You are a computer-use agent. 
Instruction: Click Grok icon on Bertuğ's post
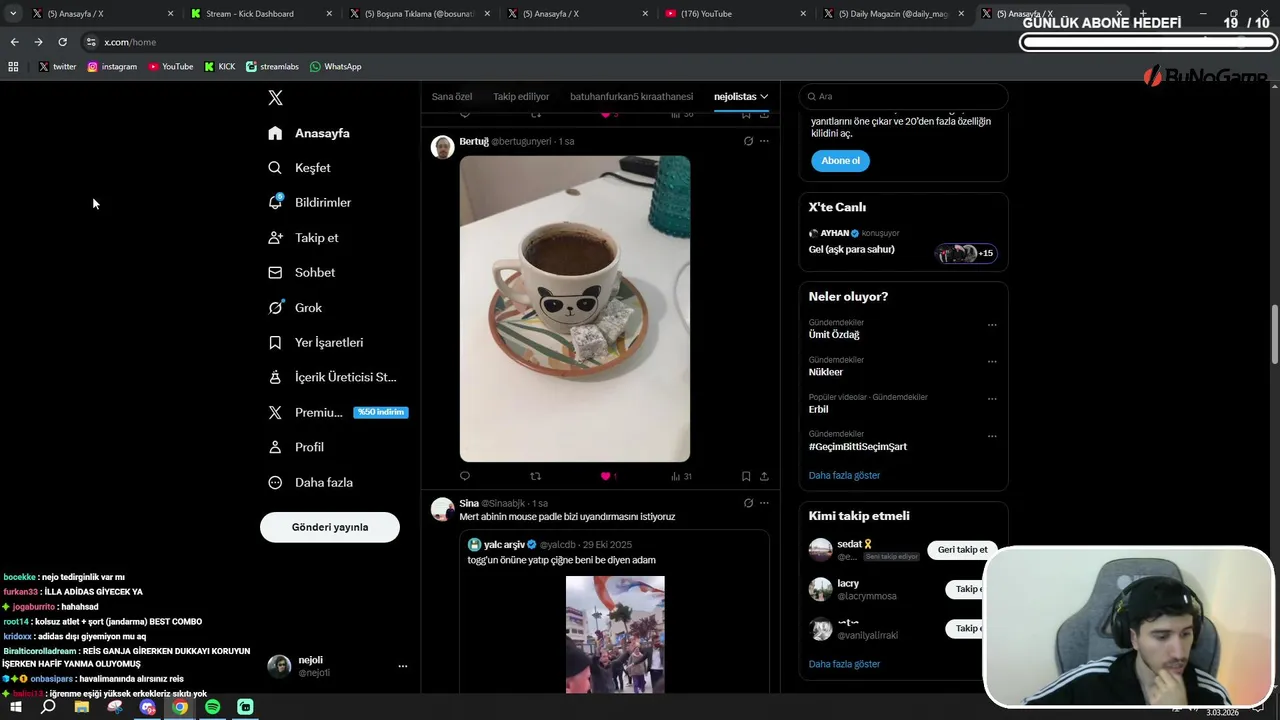pos(748,141)
